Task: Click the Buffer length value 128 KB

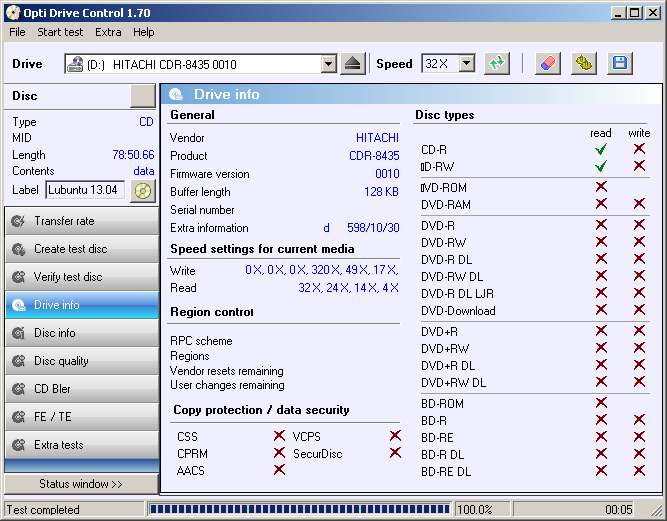Action: click(x=381, y=192)
